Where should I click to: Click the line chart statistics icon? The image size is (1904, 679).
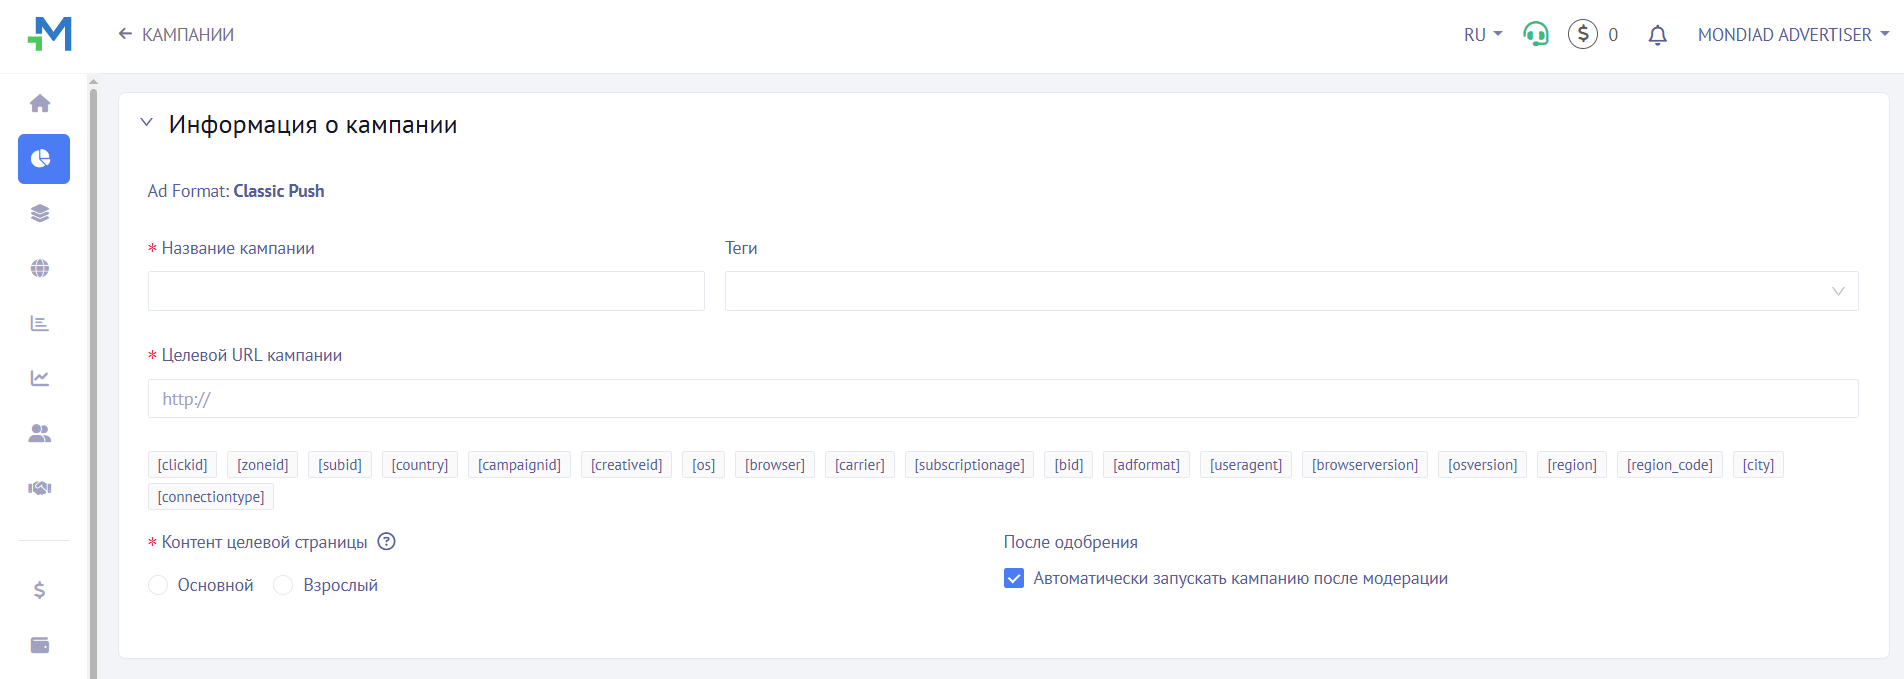(x=40, y=378)
